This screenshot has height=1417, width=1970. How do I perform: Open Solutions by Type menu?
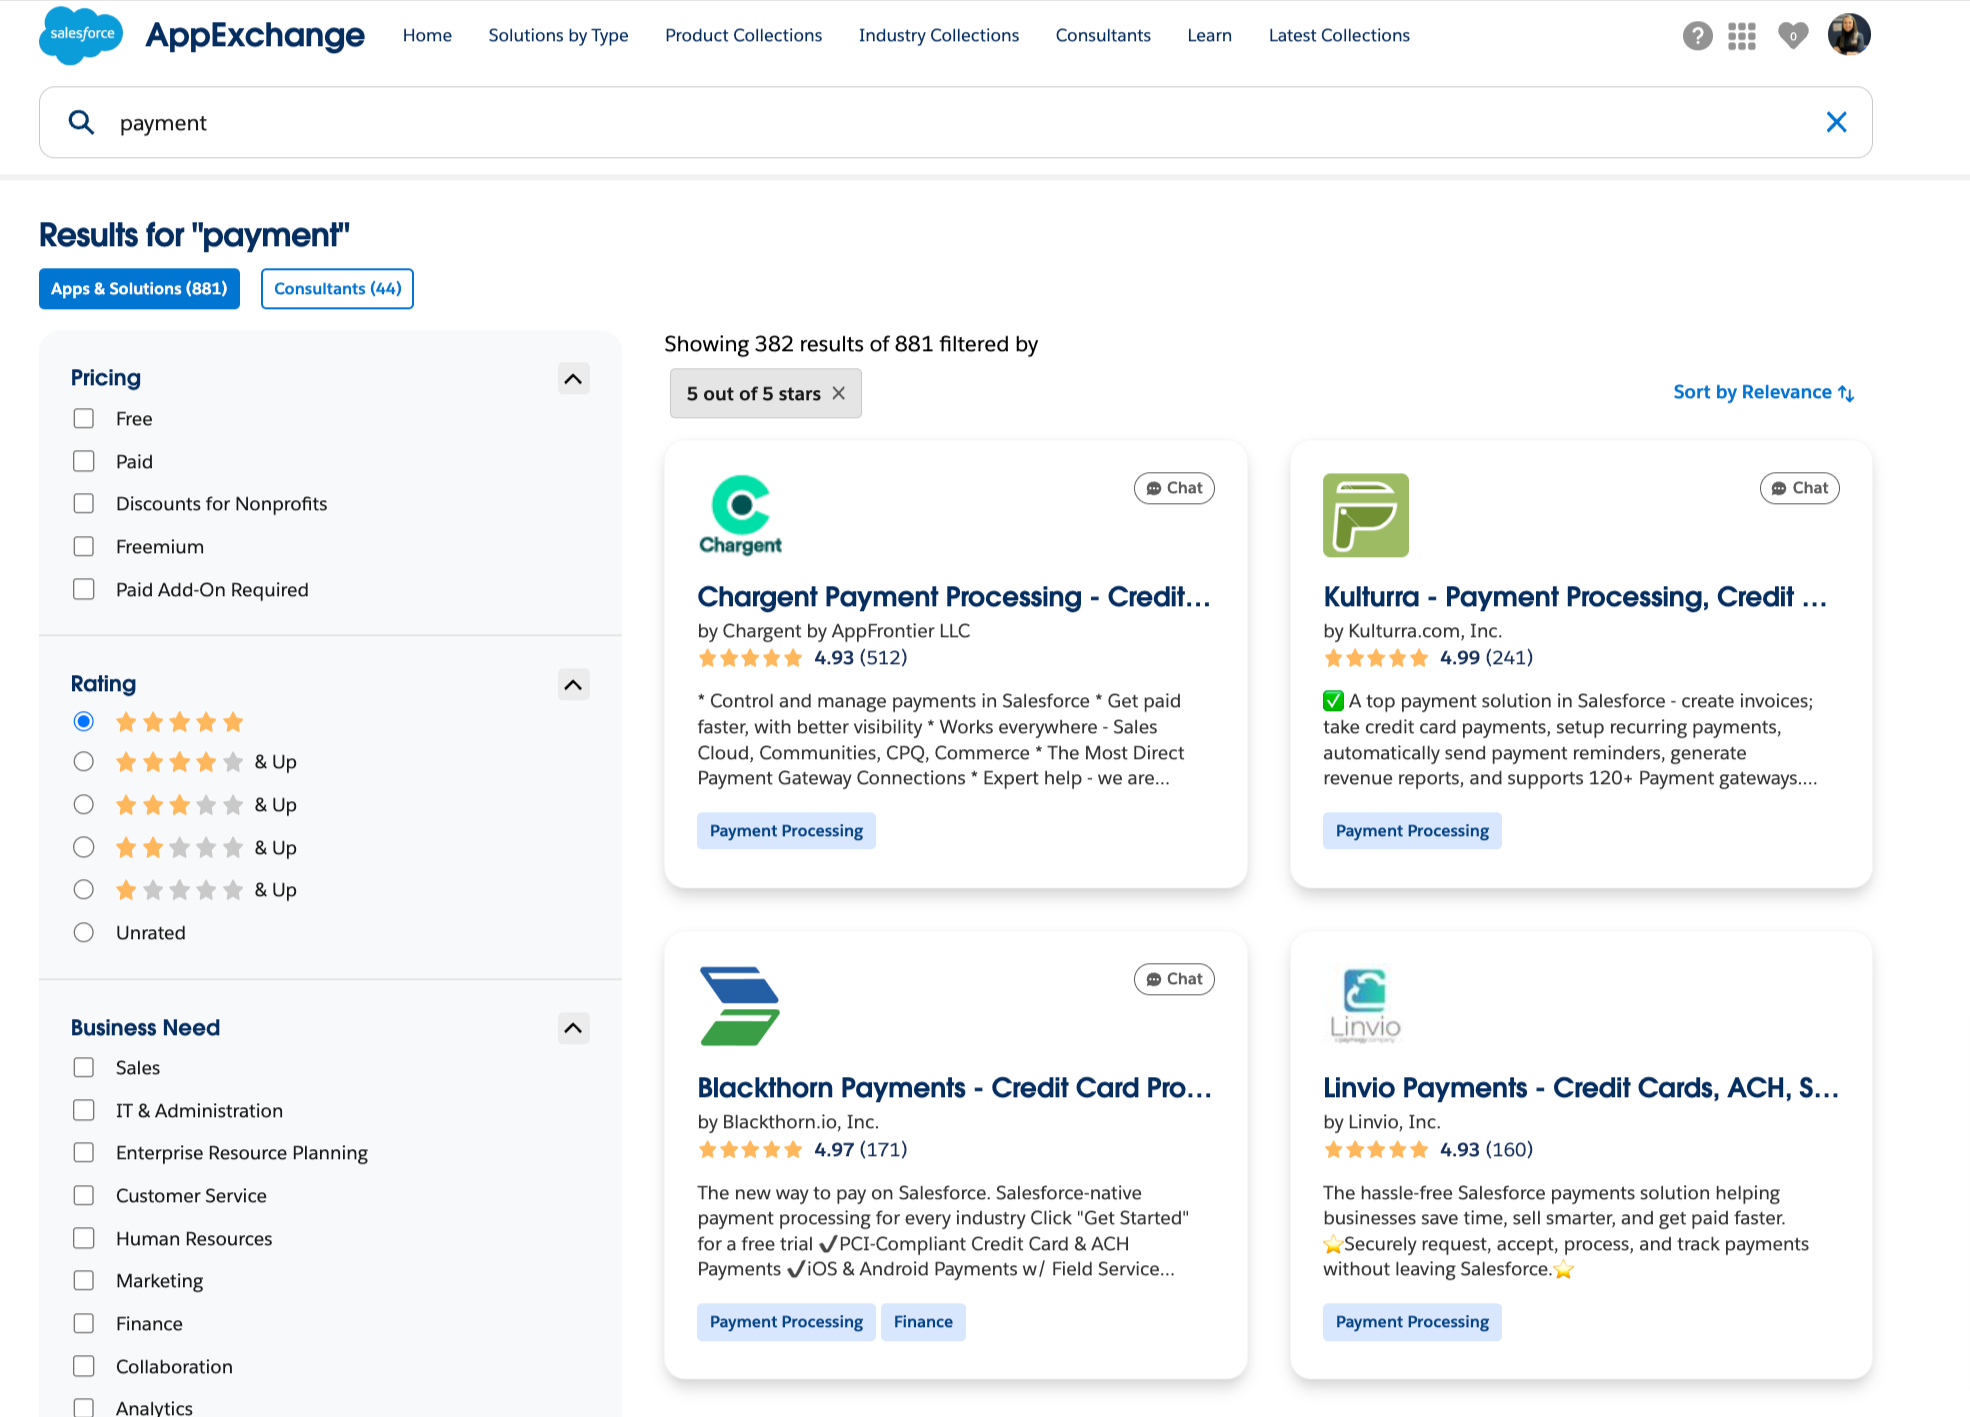[x=558, y=35]
